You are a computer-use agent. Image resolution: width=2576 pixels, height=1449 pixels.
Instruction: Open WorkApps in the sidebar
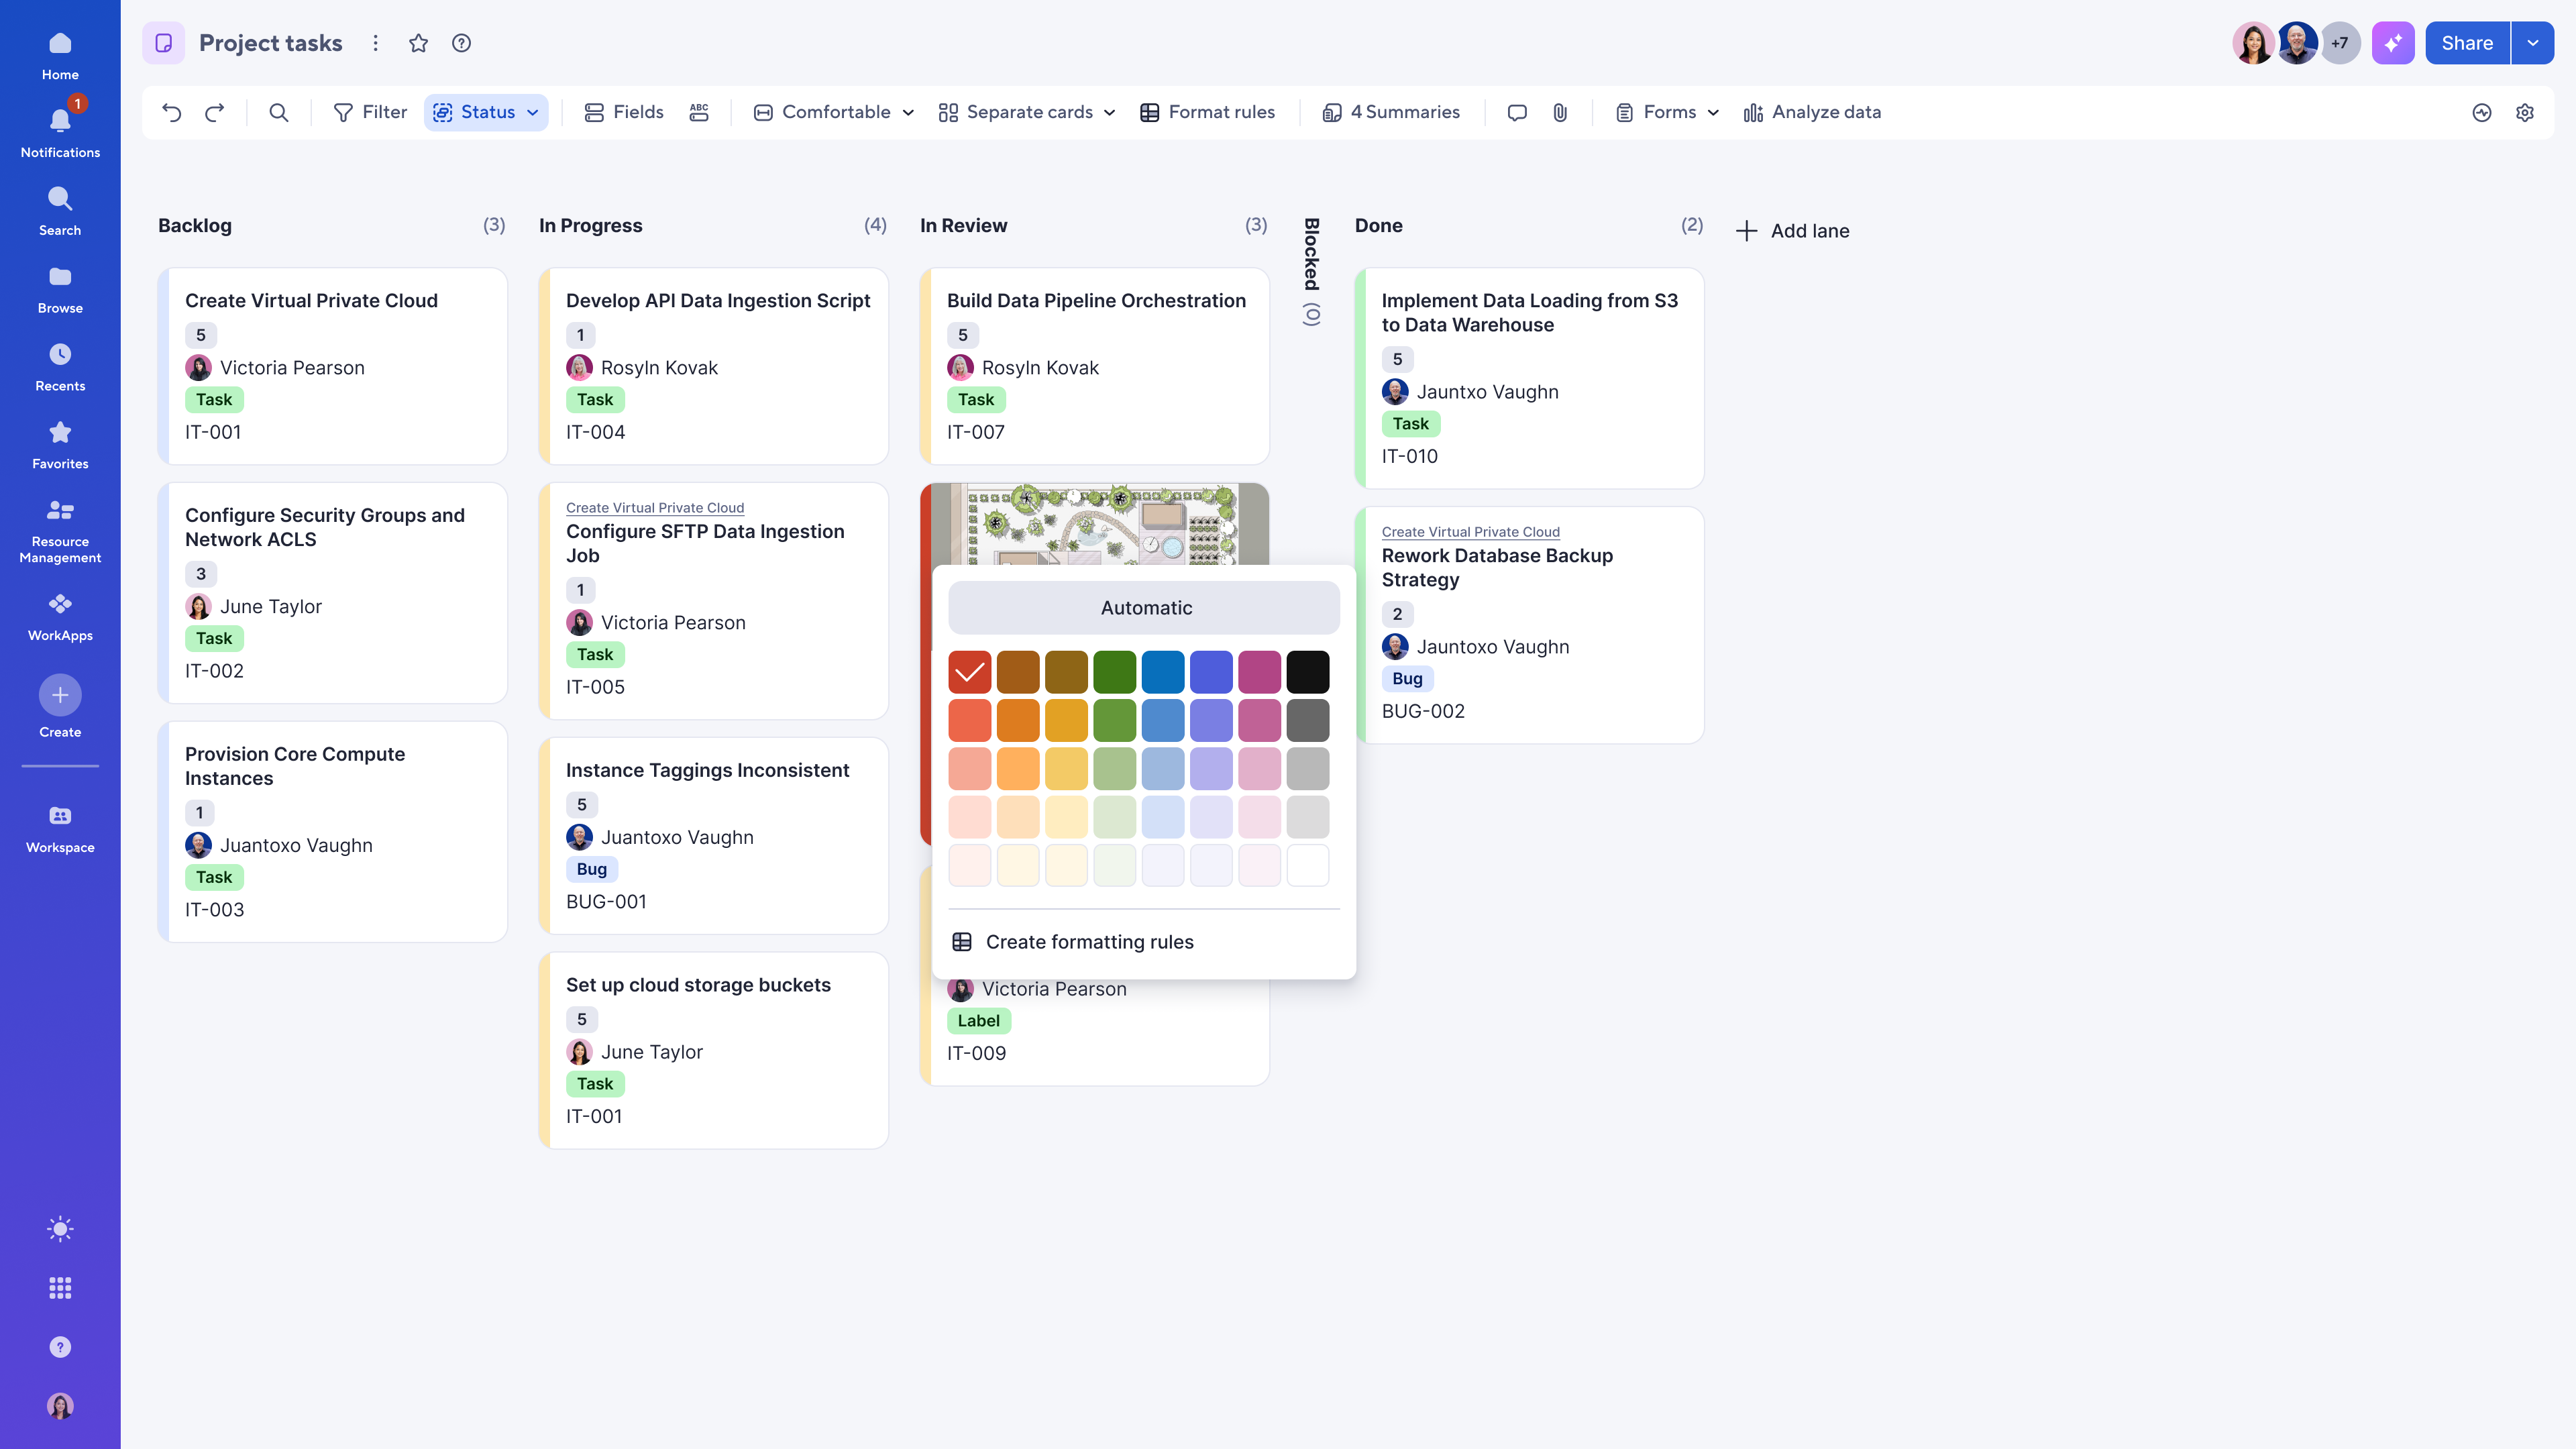tap(60, 617)
